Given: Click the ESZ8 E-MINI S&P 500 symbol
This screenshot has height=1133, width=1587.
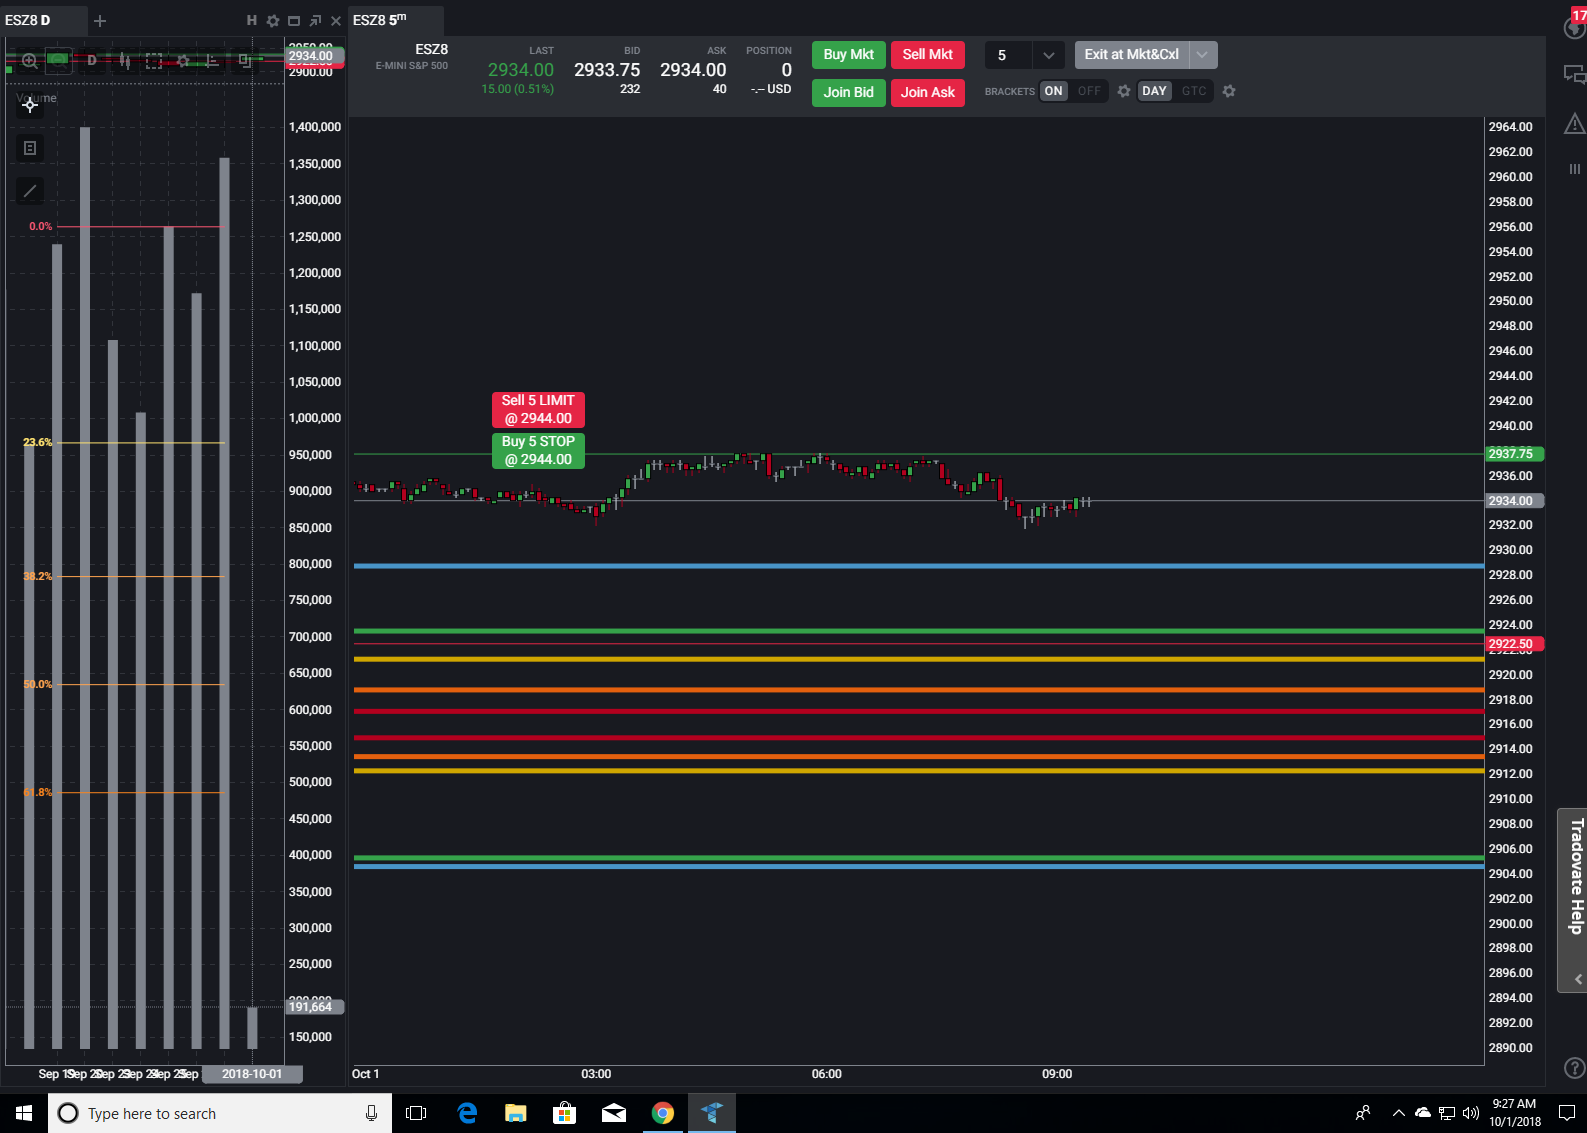Looking at the screenshot, I should coord(413,57).
